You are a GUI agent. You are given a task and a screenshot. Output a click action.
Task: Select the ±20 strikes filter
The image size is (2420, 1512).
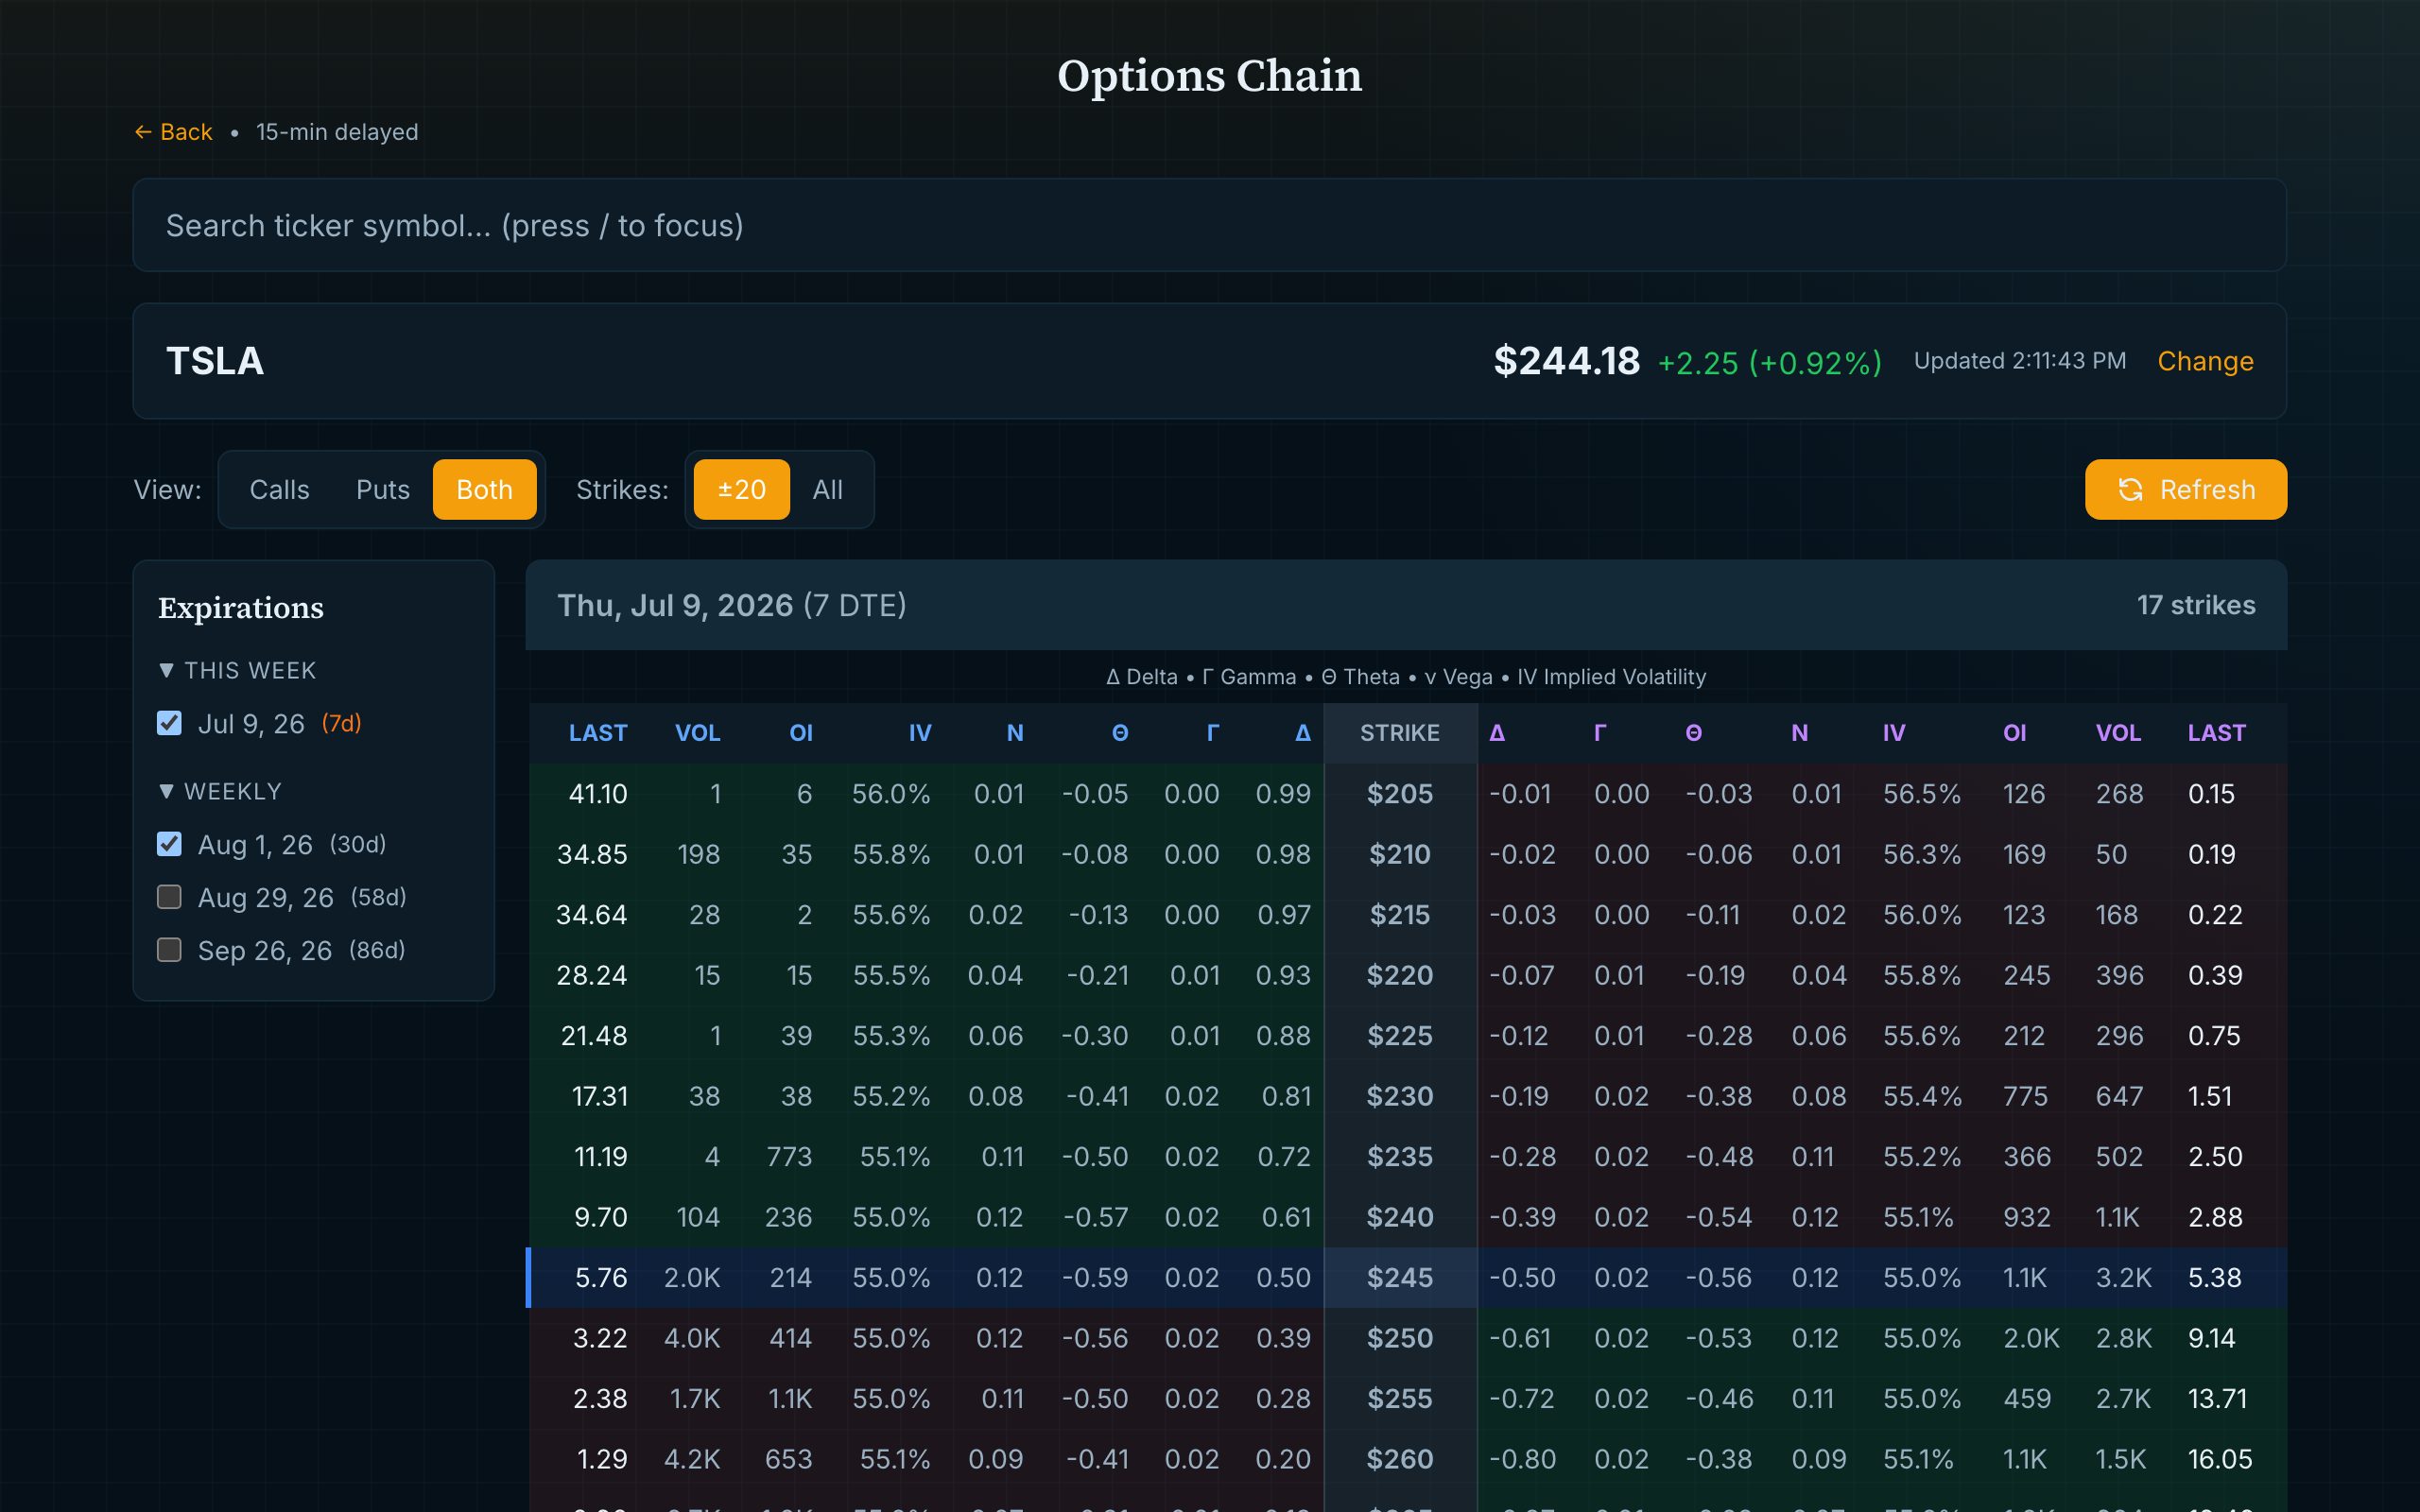click(x=741, y=489)
